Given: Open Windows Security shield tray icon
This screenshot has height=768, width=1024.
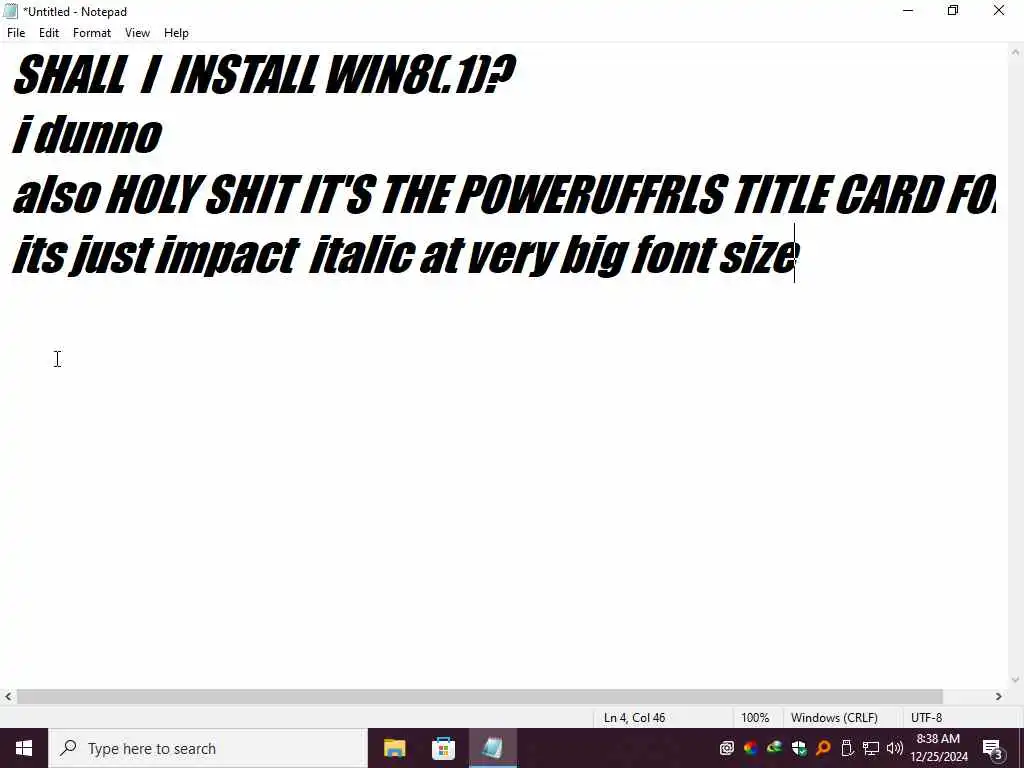Looking at the screenshot, I should pyautogui.click(x=799, y=748).
